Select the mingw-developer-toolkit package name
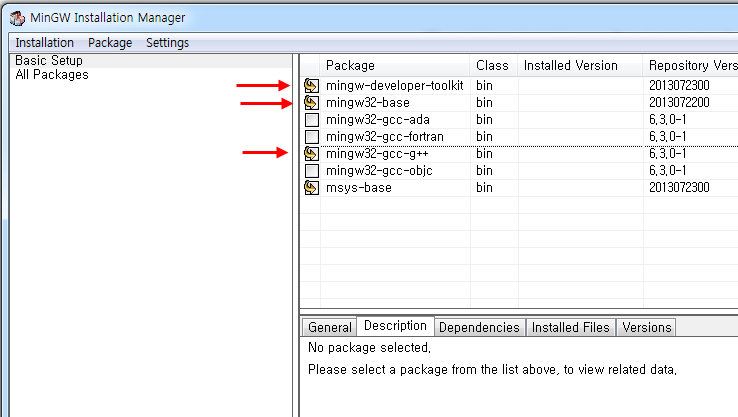The image size is (738, 417). (394, 86)
